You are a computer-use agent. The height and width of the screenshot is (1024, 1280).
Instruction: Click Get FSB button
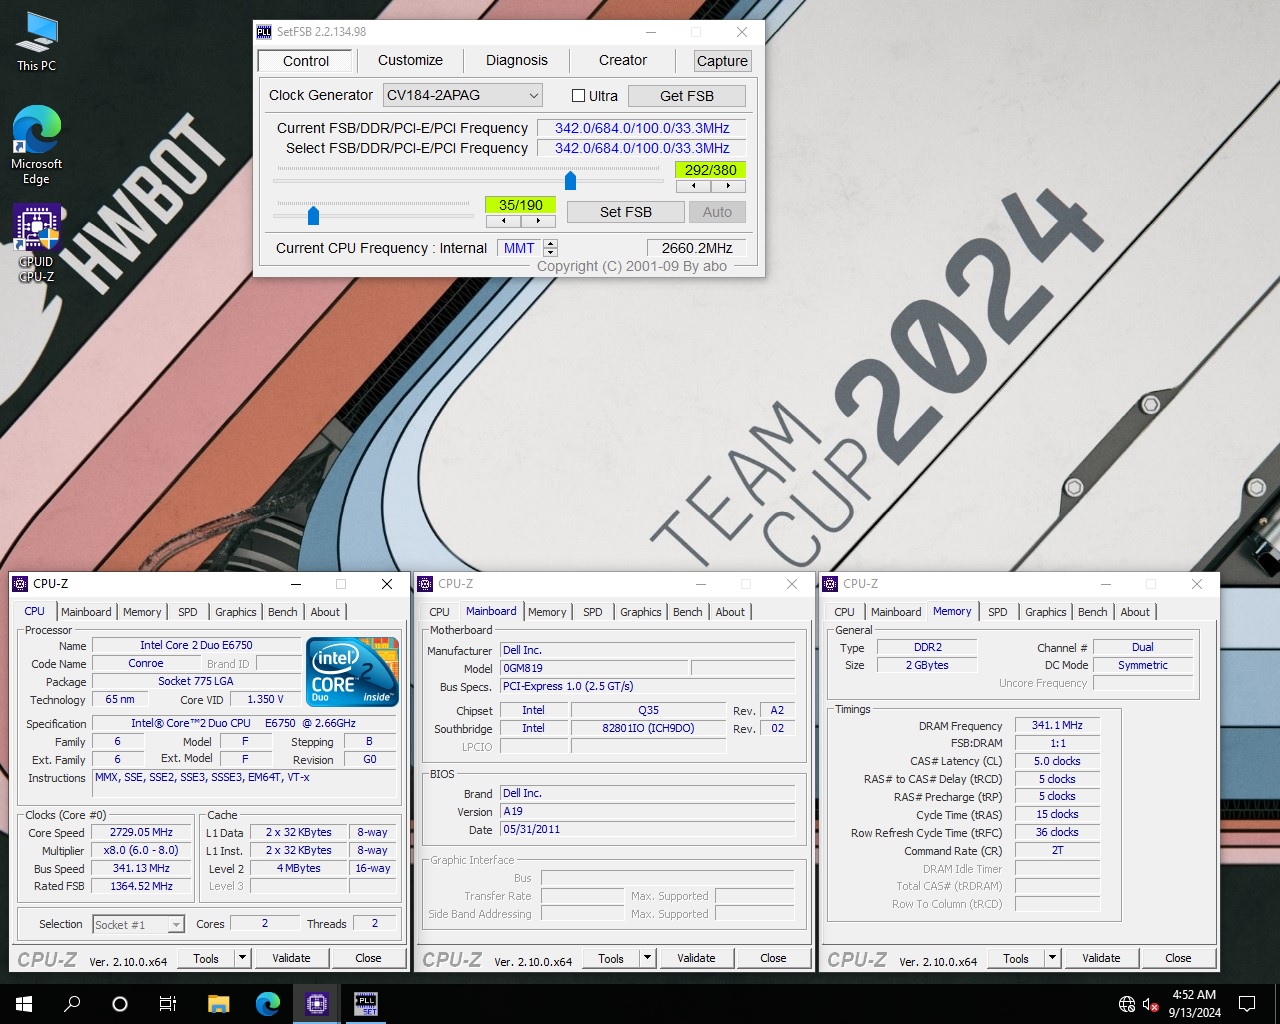[687, 96]
